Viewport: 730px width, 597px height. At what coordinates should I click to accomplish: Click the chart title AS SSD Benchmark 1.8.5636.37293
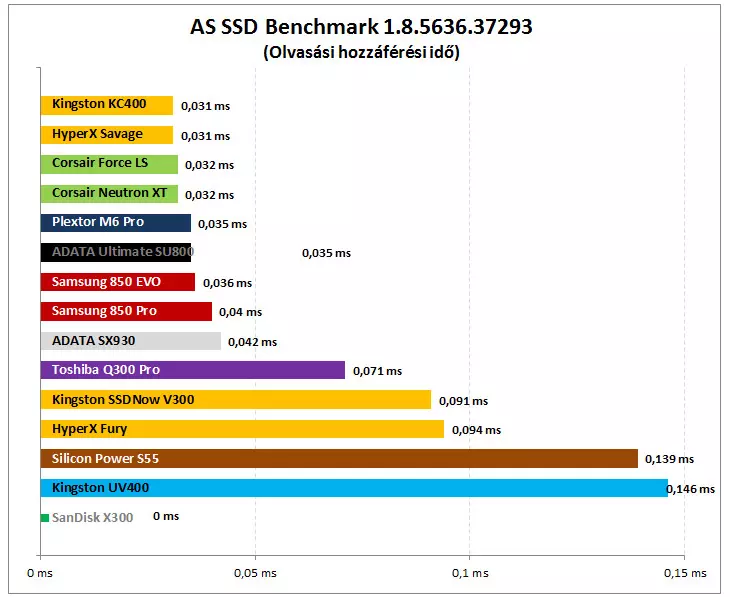click(361, 27)
